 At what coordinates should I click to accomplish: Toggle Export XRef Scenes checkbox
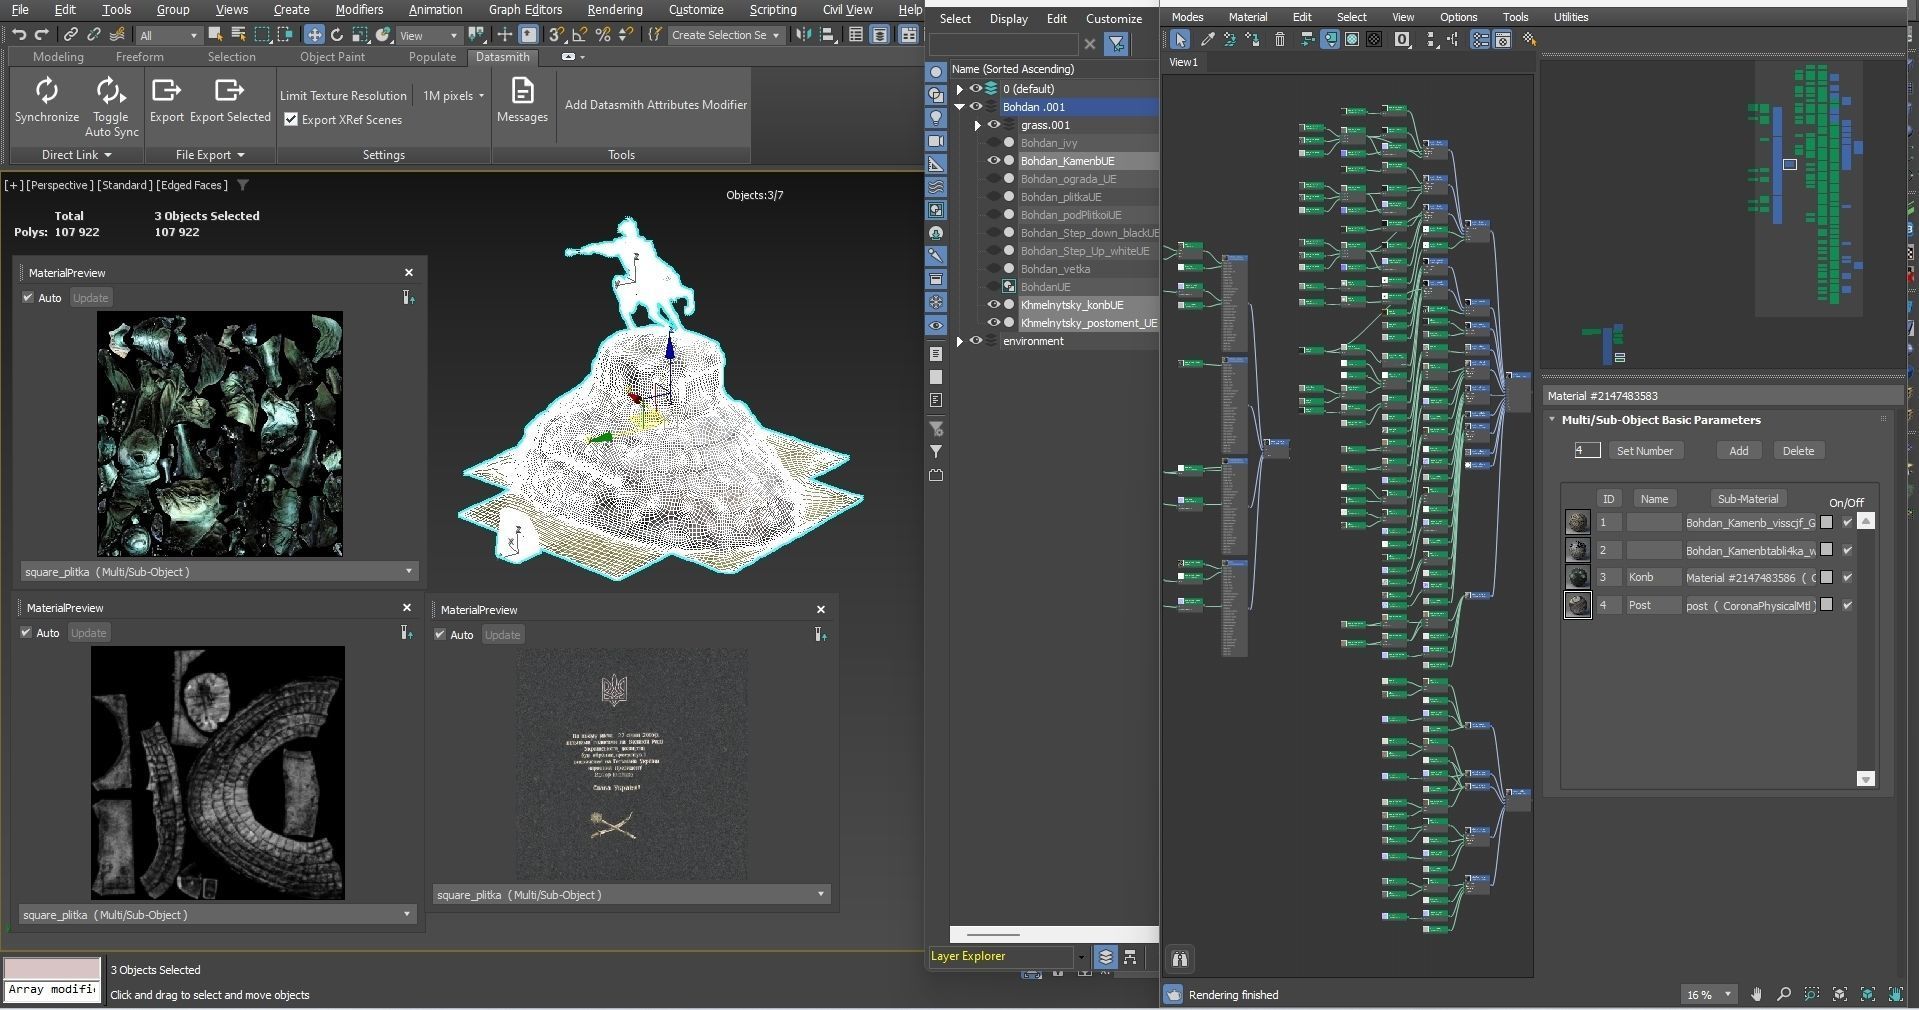(x=291, y=120)
